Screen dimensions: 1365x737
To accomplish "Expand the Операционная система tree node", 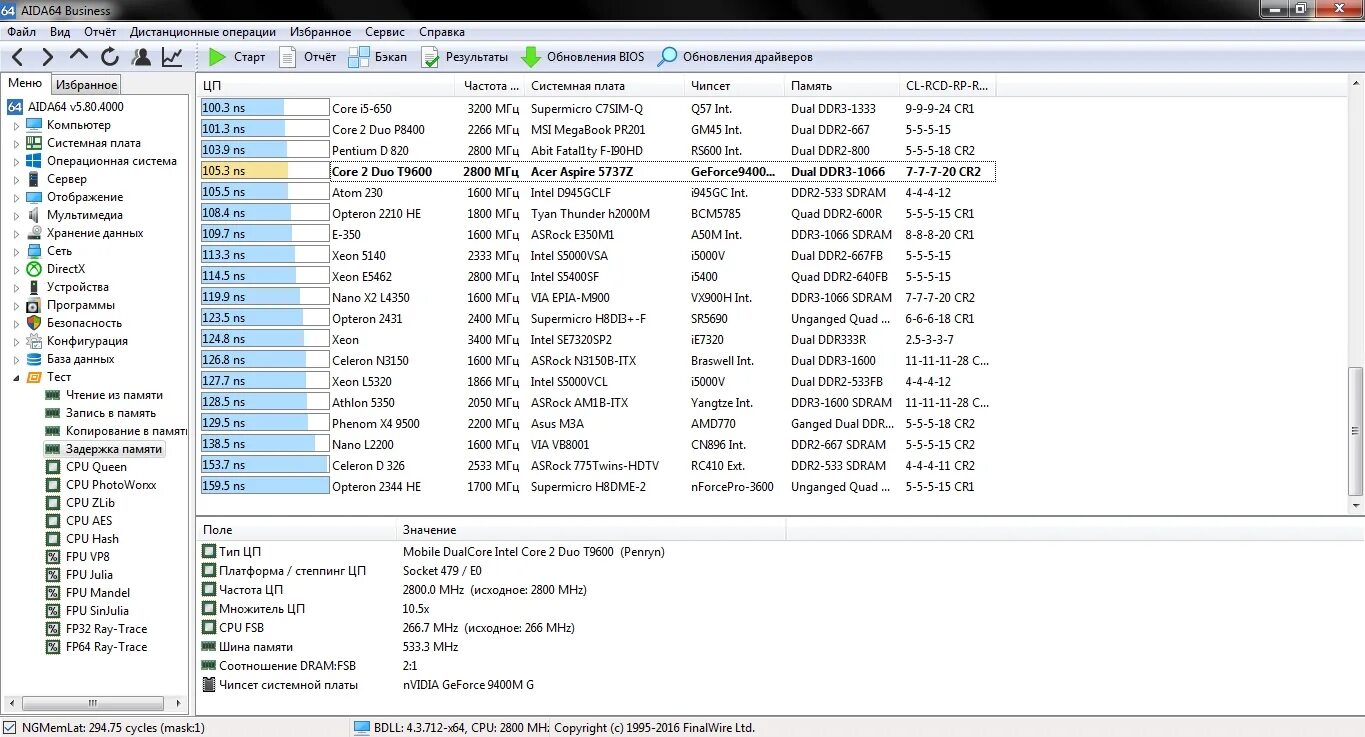I will tap(16, 162).
